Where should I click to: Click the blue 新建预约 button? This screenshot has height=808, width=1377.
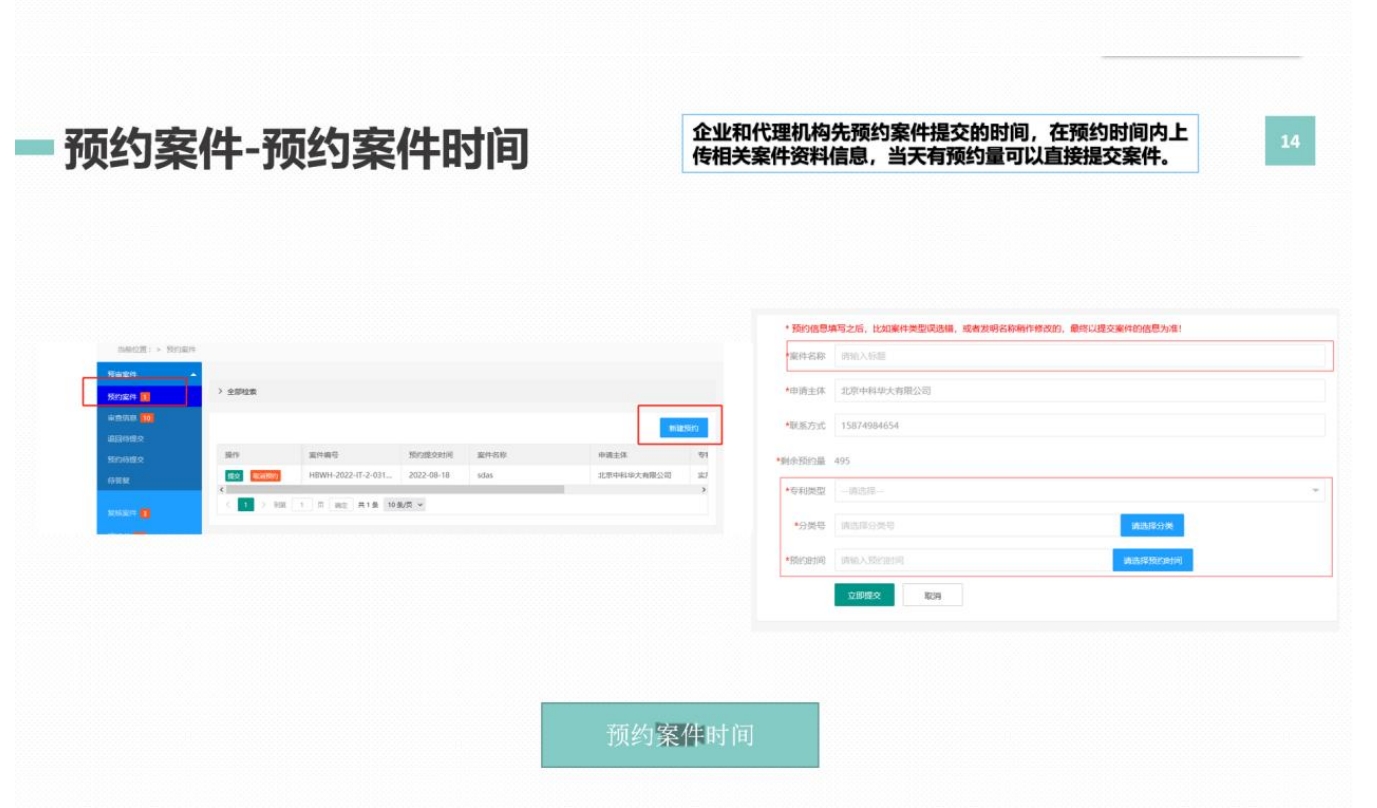684,428
